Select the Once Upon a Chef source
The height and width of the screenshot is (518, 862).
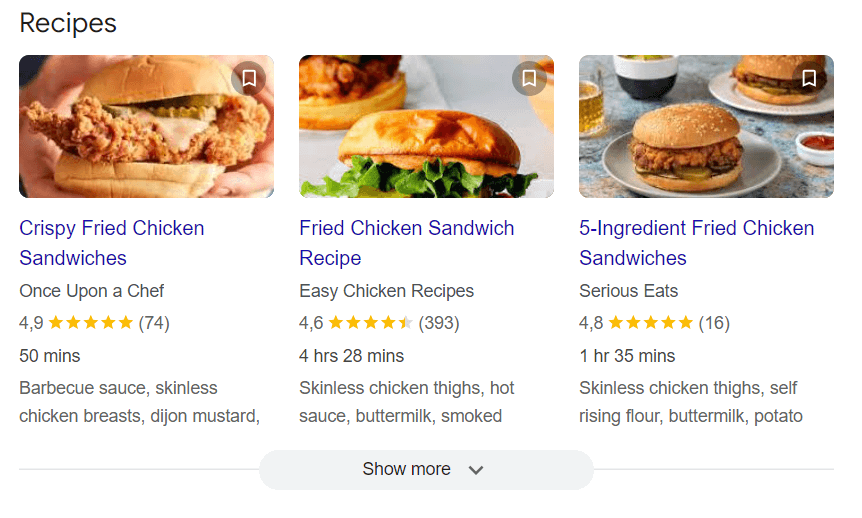[x=92, y=291]
